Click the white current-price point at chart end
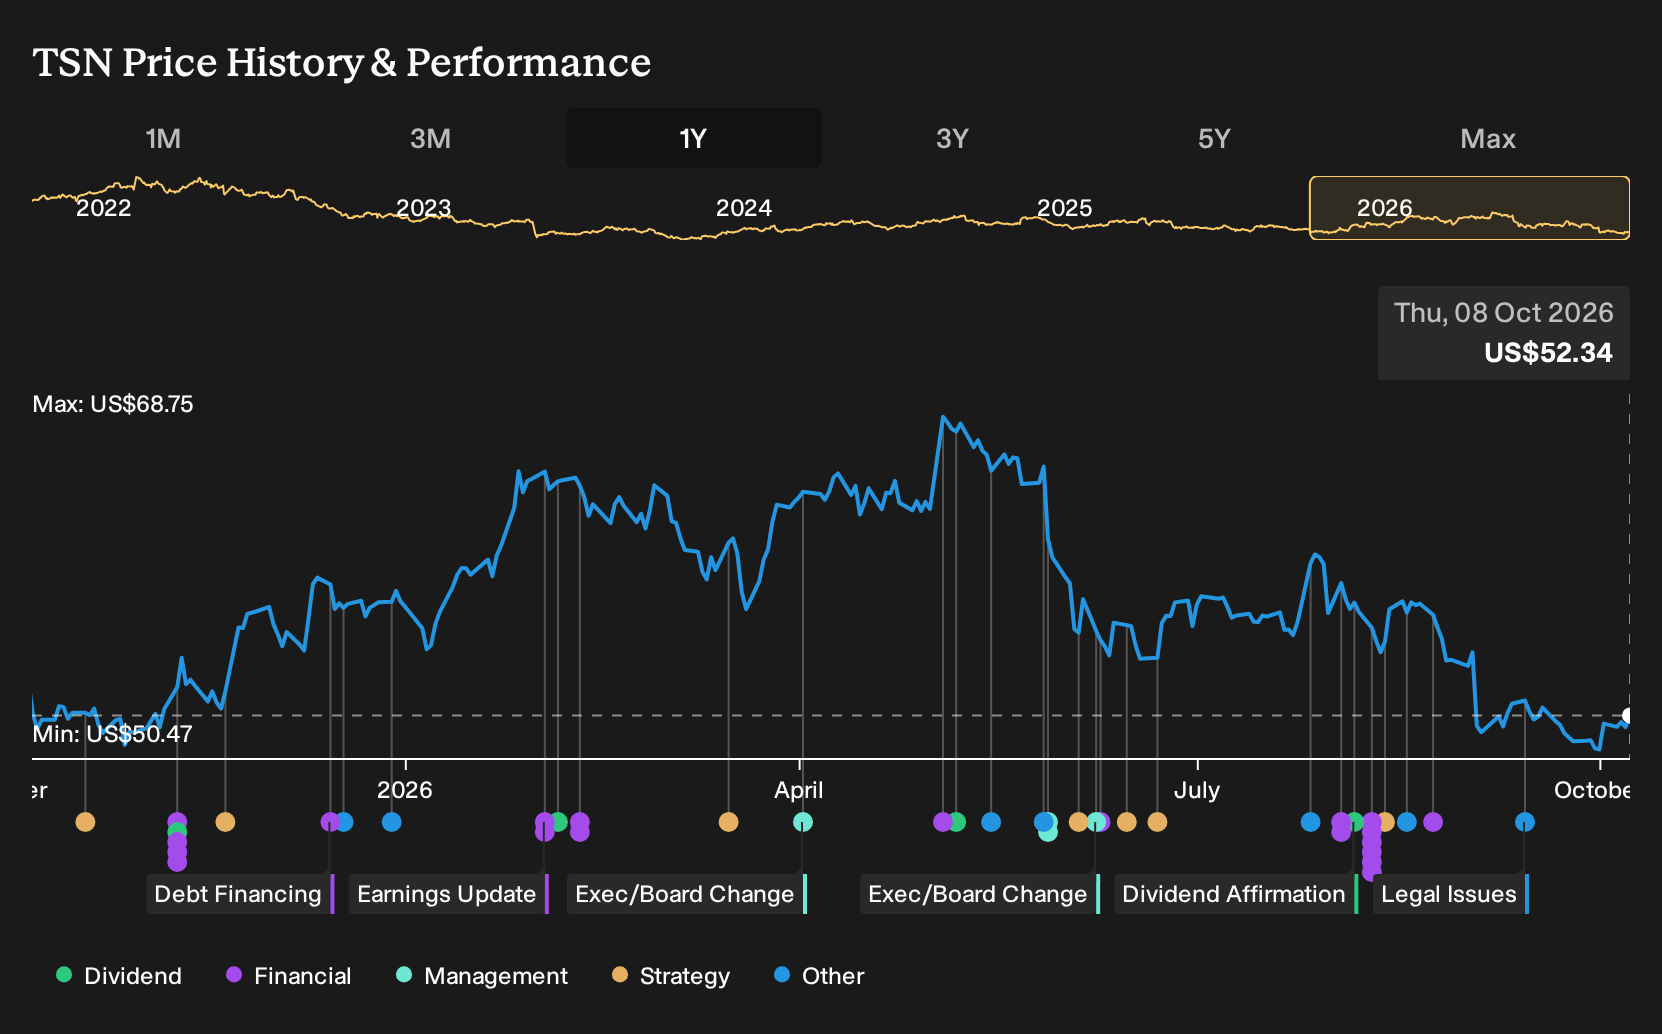The image size is (1662, 1034). pos(1628,716)
